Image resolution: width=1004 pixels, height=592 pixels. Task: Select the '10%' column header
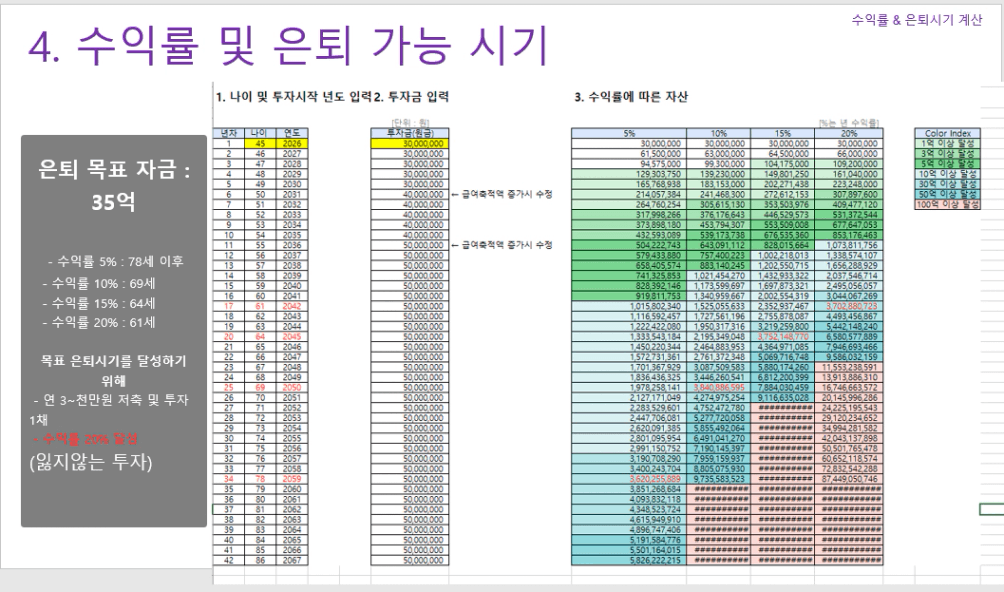(x=718, y=133)
